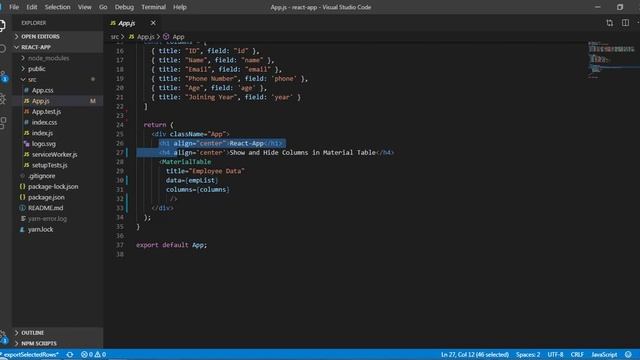Screen dimensions: 640x360
Task: Expand the NPM SCRIPTS section
Action: pos(57,343)
